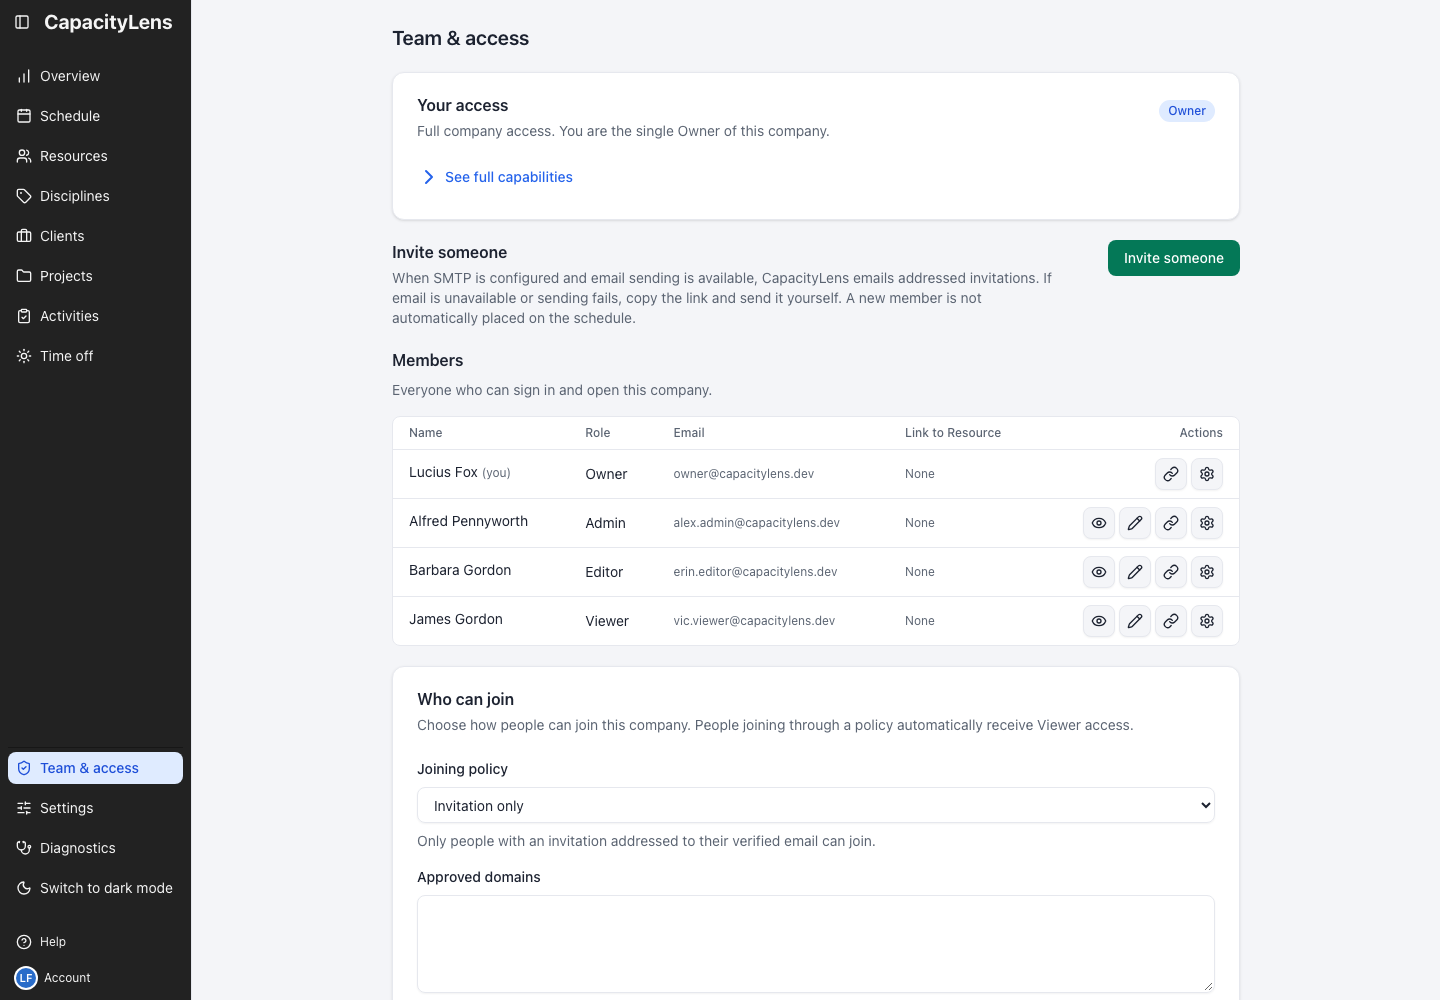Go to Projects page

click(x=95, y=276)
